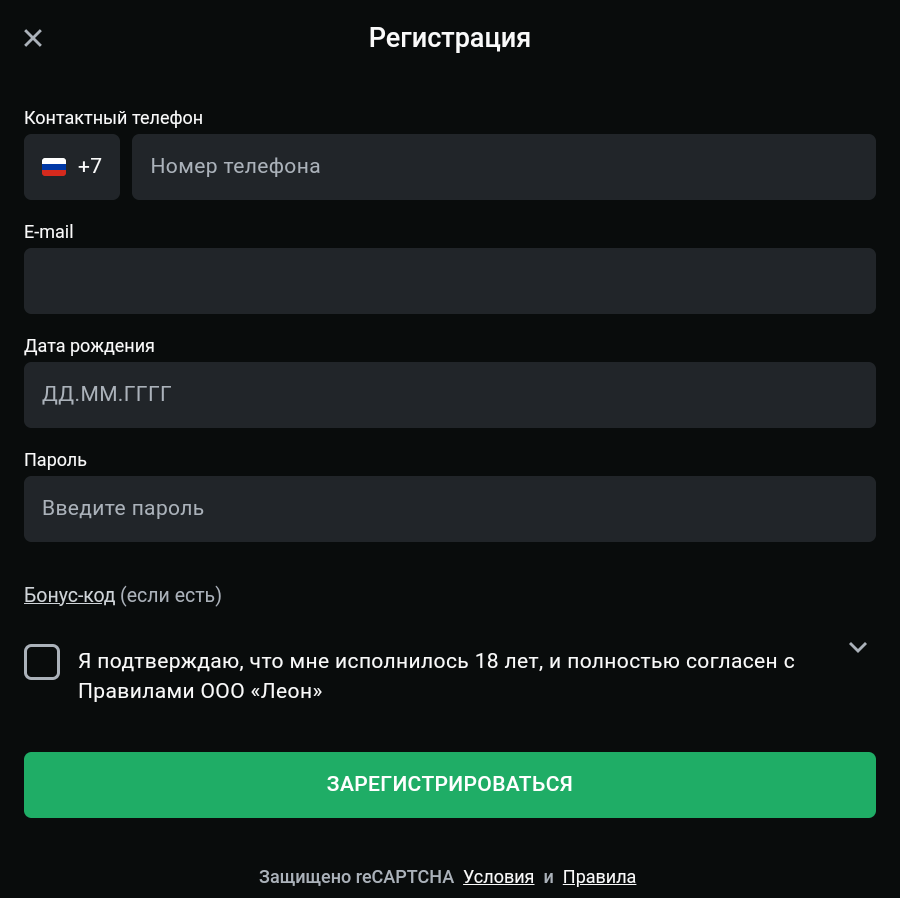Click the Контактный телефон label
The height and width of the screenshot is (898, 900).
pyautogui.click(x=113, y=118)
